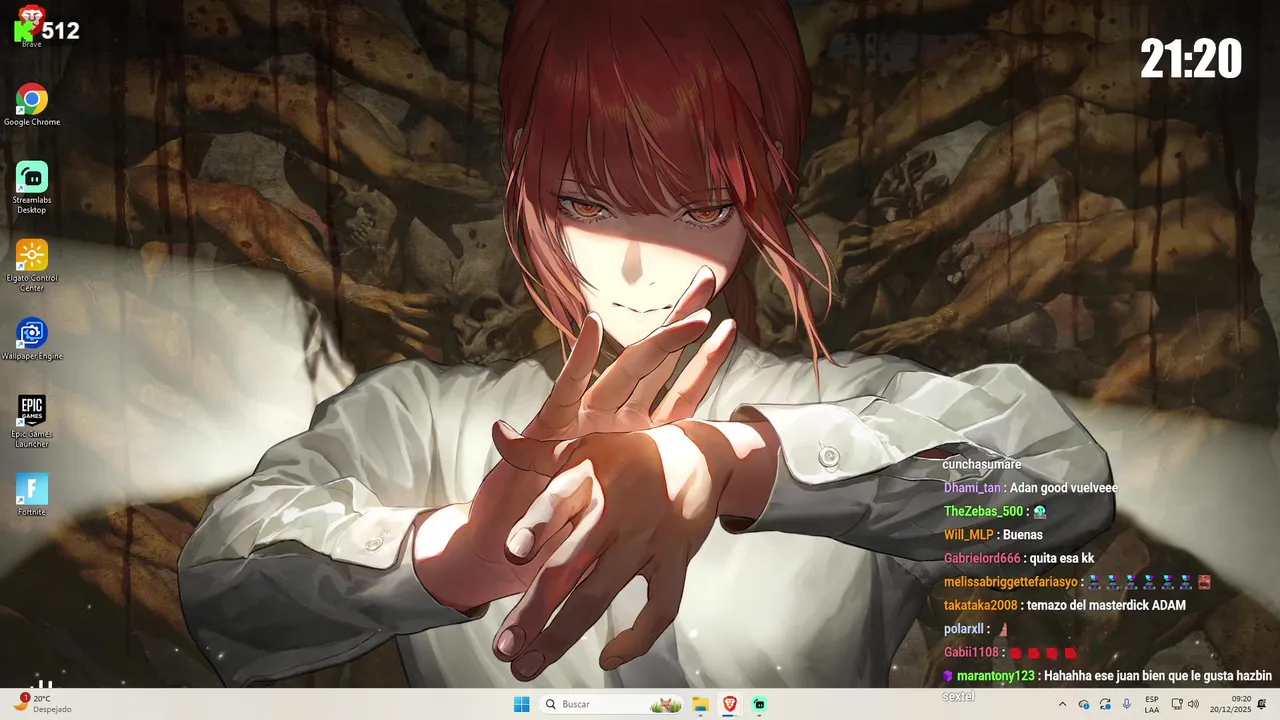Open the Brave desktop shortcut
This screenshot has width=1280, height=720.
click(31, 27)
